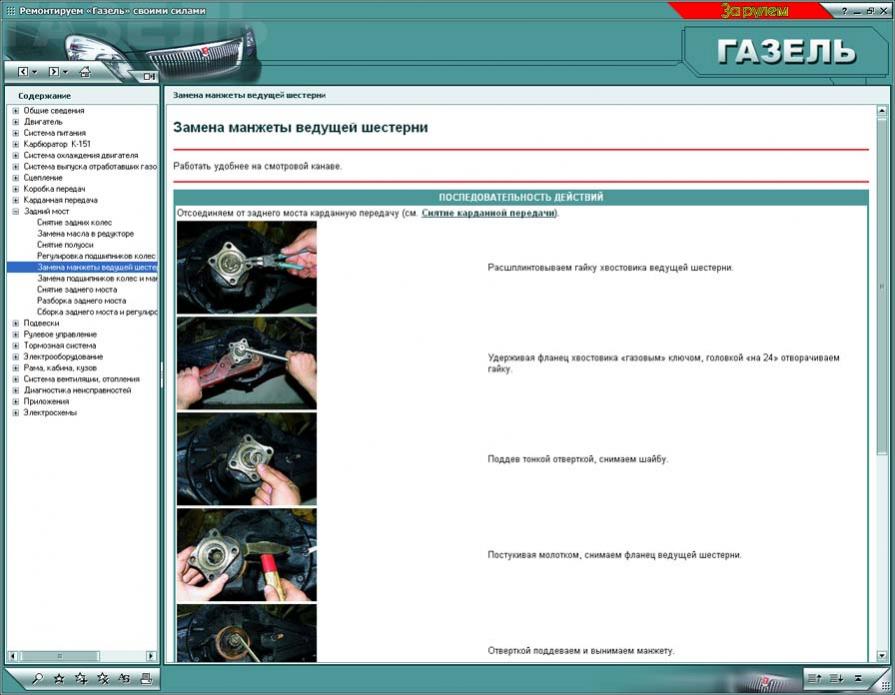Select Электросхемы in the contents tree

pos(50,413)
